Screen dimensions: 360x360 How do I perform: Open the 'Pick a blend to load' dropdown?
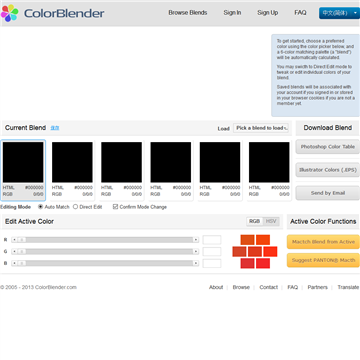(261, 128)
